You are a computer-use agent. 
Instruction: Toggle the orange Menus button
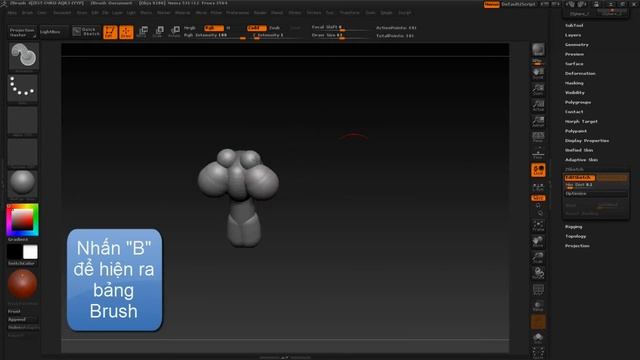[x=491, y=4]
